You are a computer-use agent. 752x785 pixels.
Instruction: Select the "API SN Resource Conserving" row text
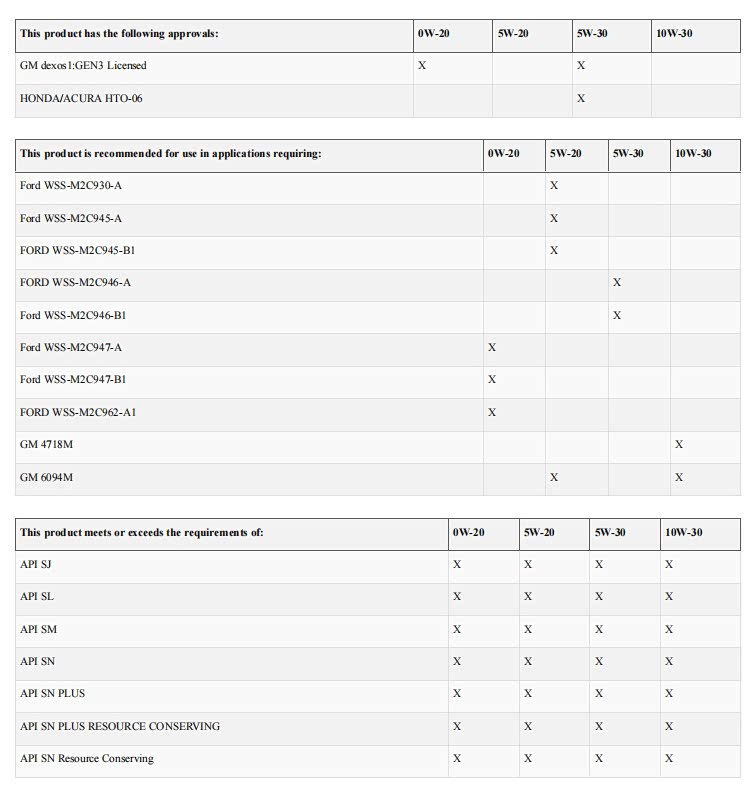[x=87, y=758]
